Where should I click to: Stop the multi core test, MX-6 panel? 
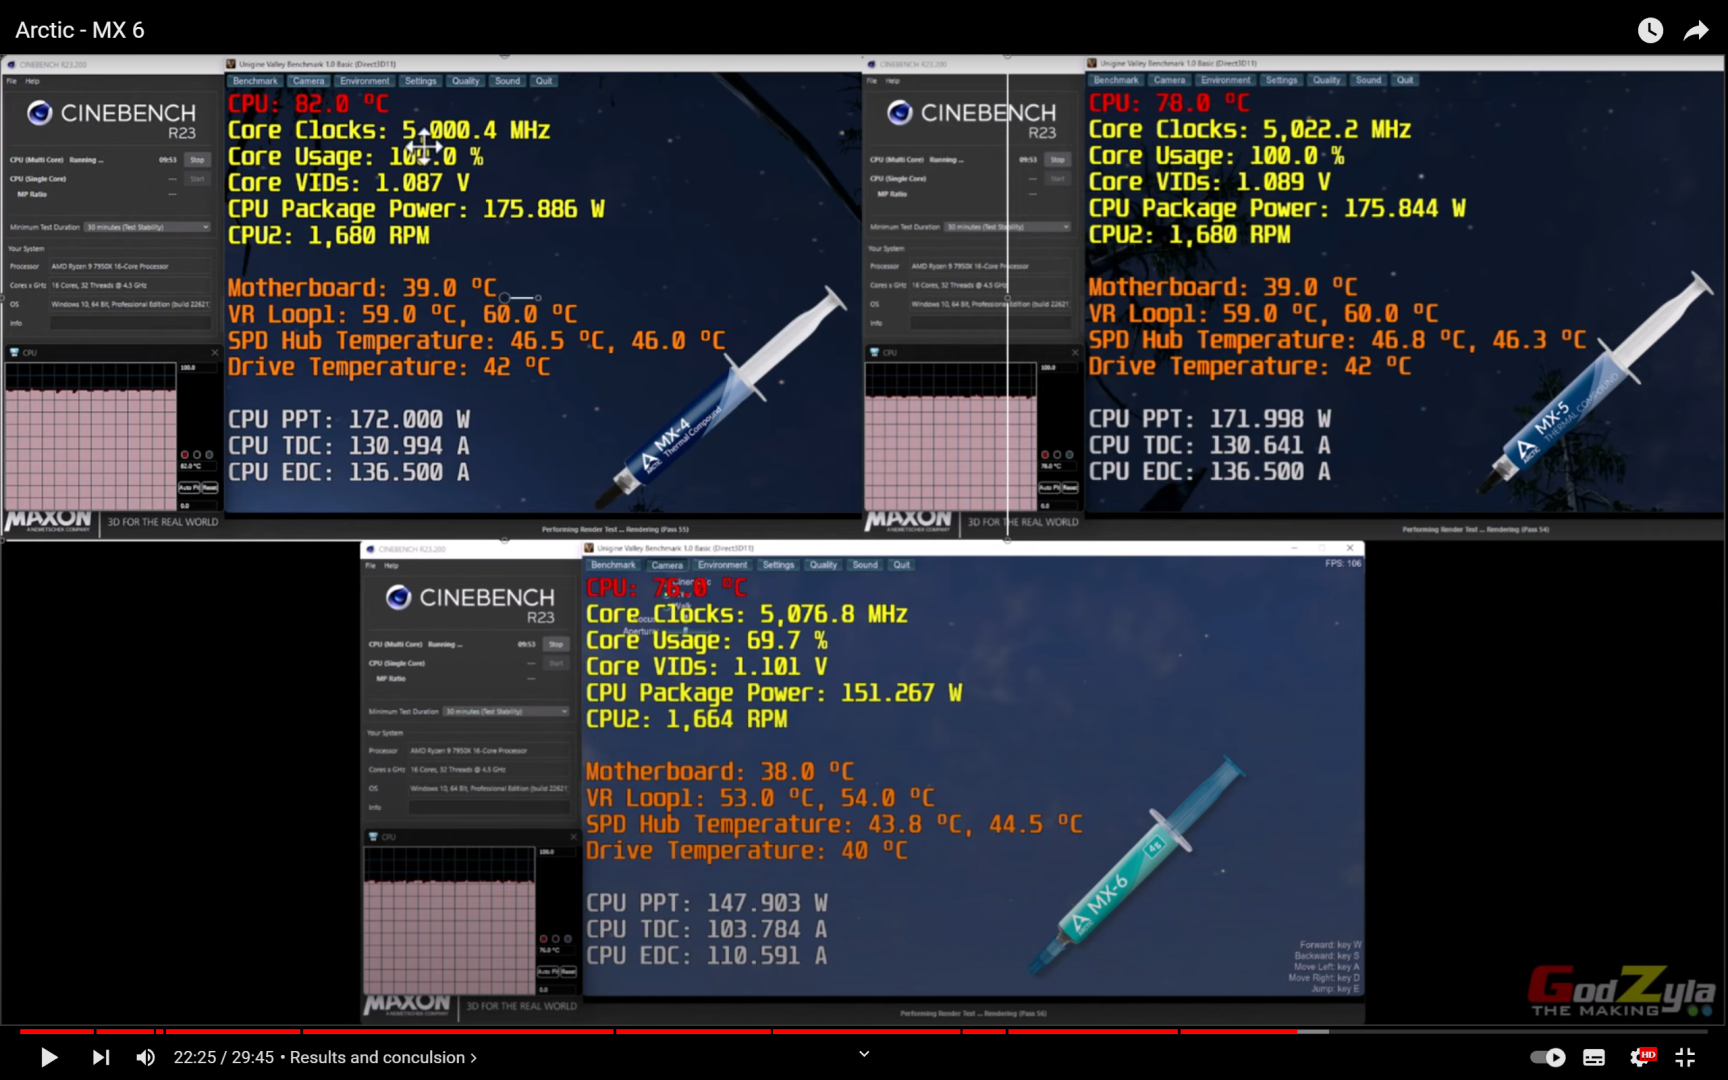tap(556, 644)
